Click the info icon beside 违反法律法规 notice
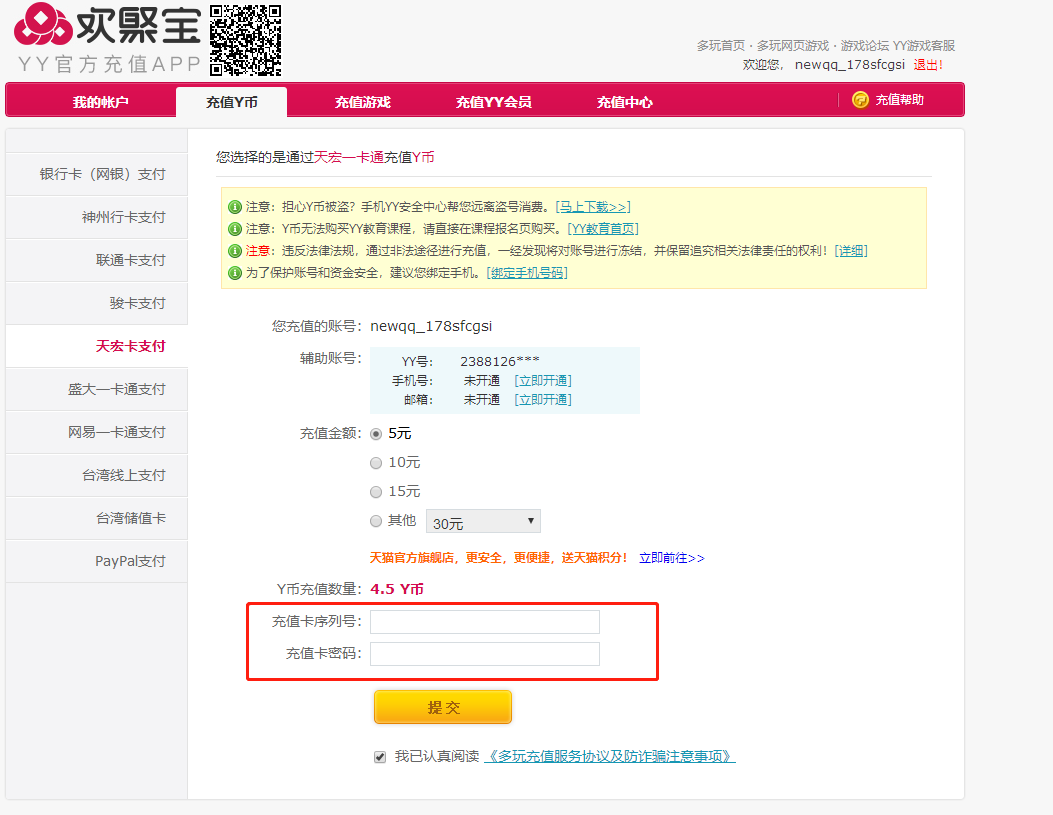Screen dimensions: 1053x815 click(x=235, y=251)
